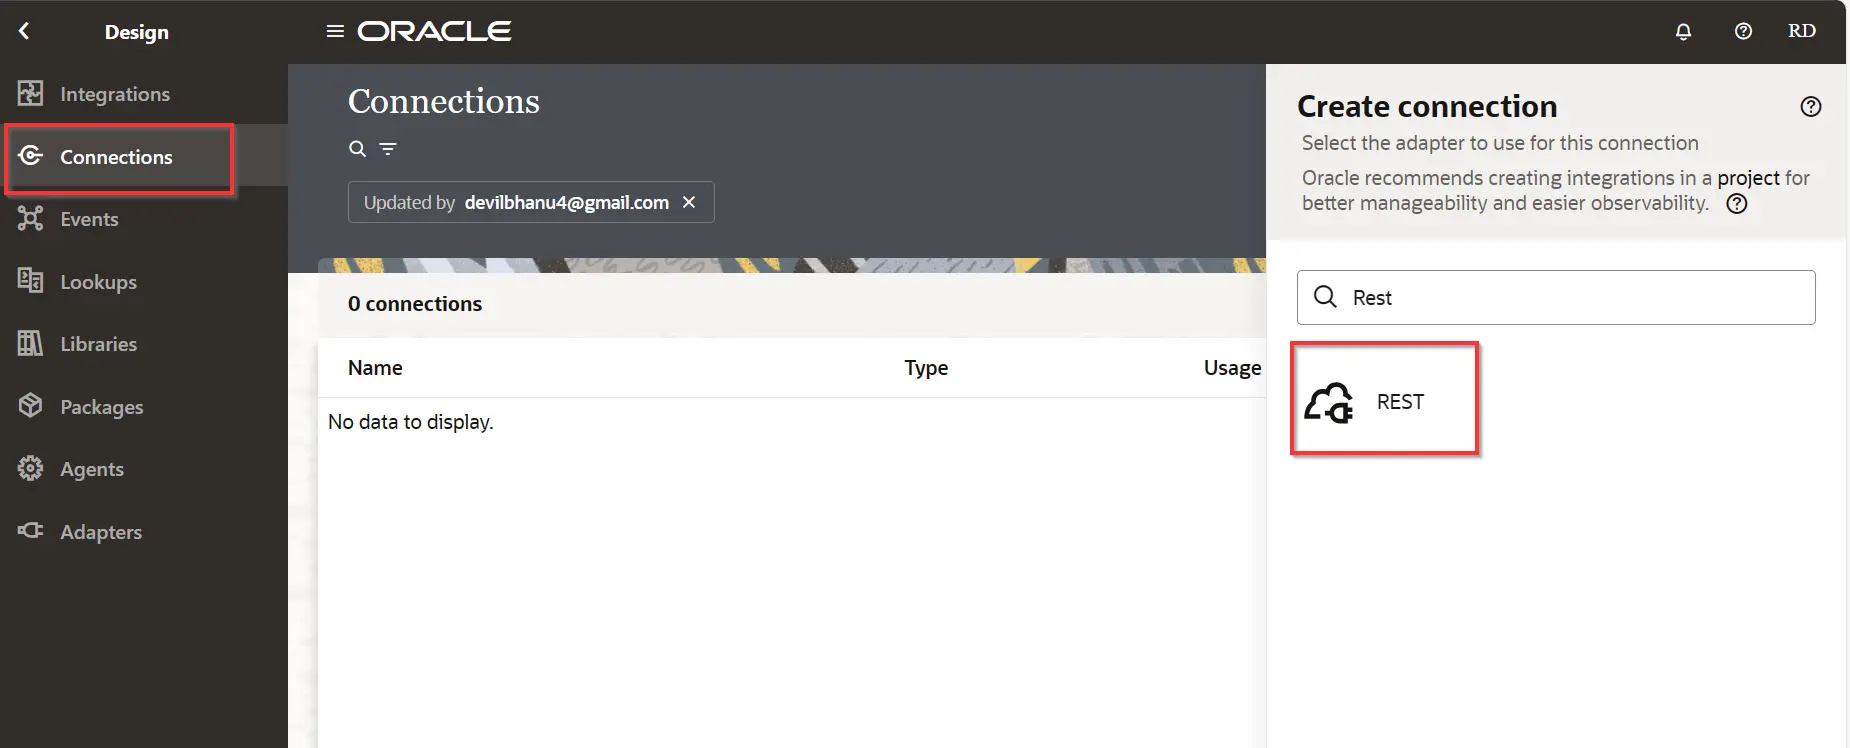The image size is (1850, 748).
Task: Select the REST adapter tile
Action: 1384,401
